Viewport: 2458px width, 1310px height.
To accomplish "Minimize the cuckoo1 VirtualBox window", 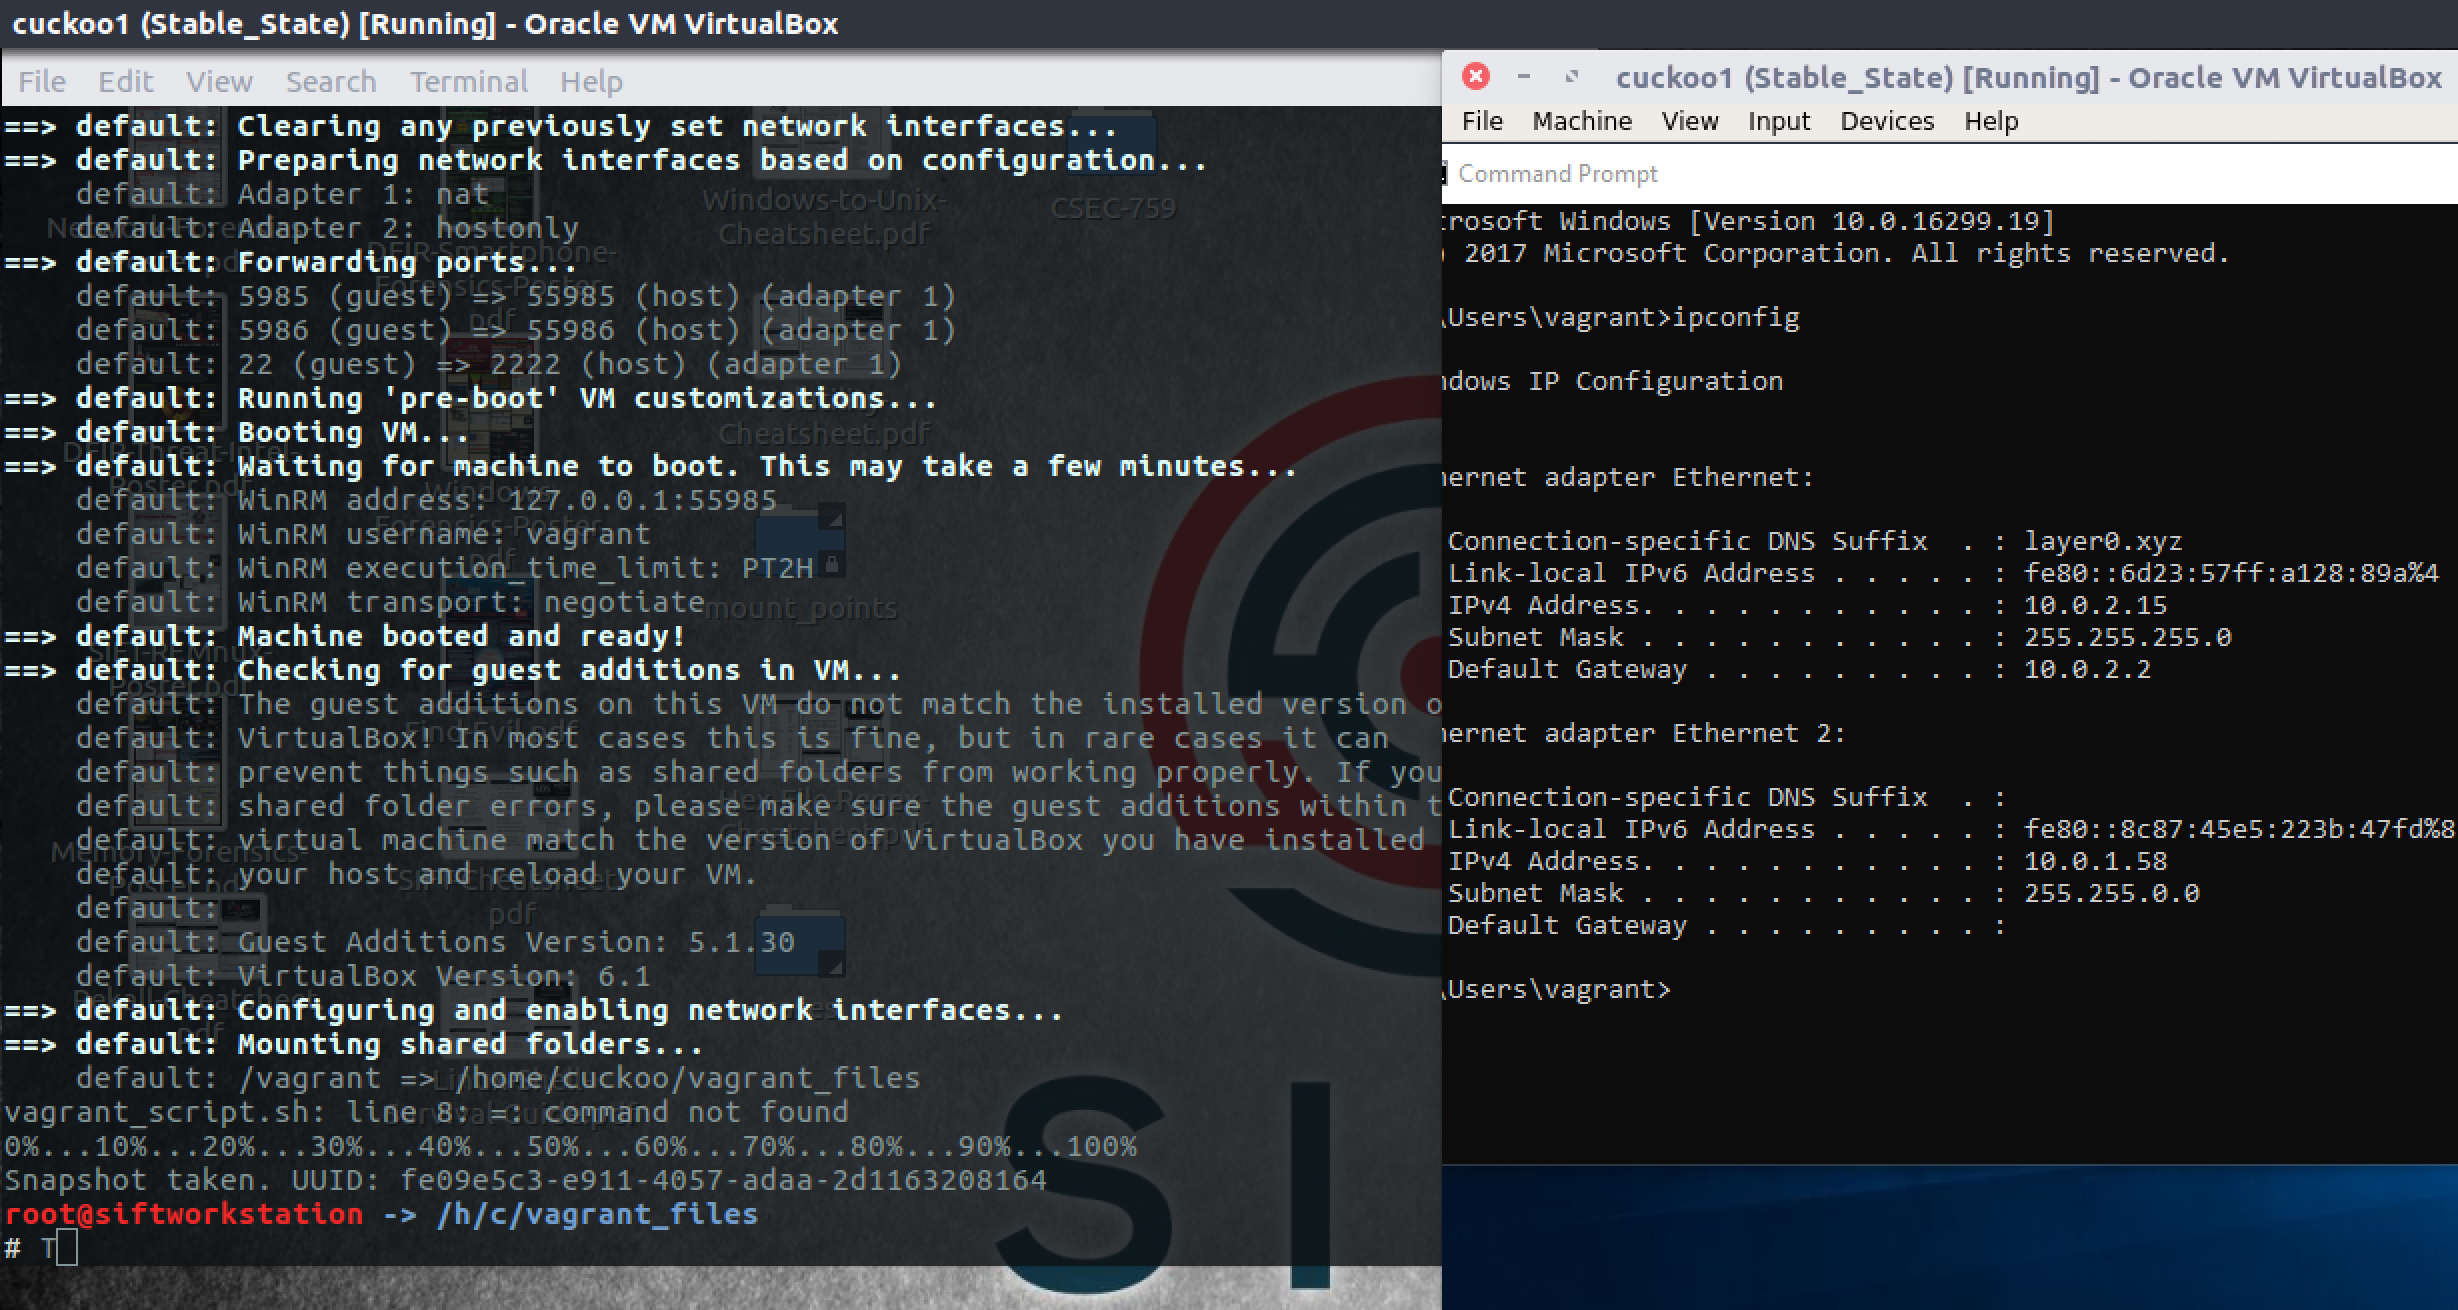I will pyautogui.click(x=1524, y=76).
